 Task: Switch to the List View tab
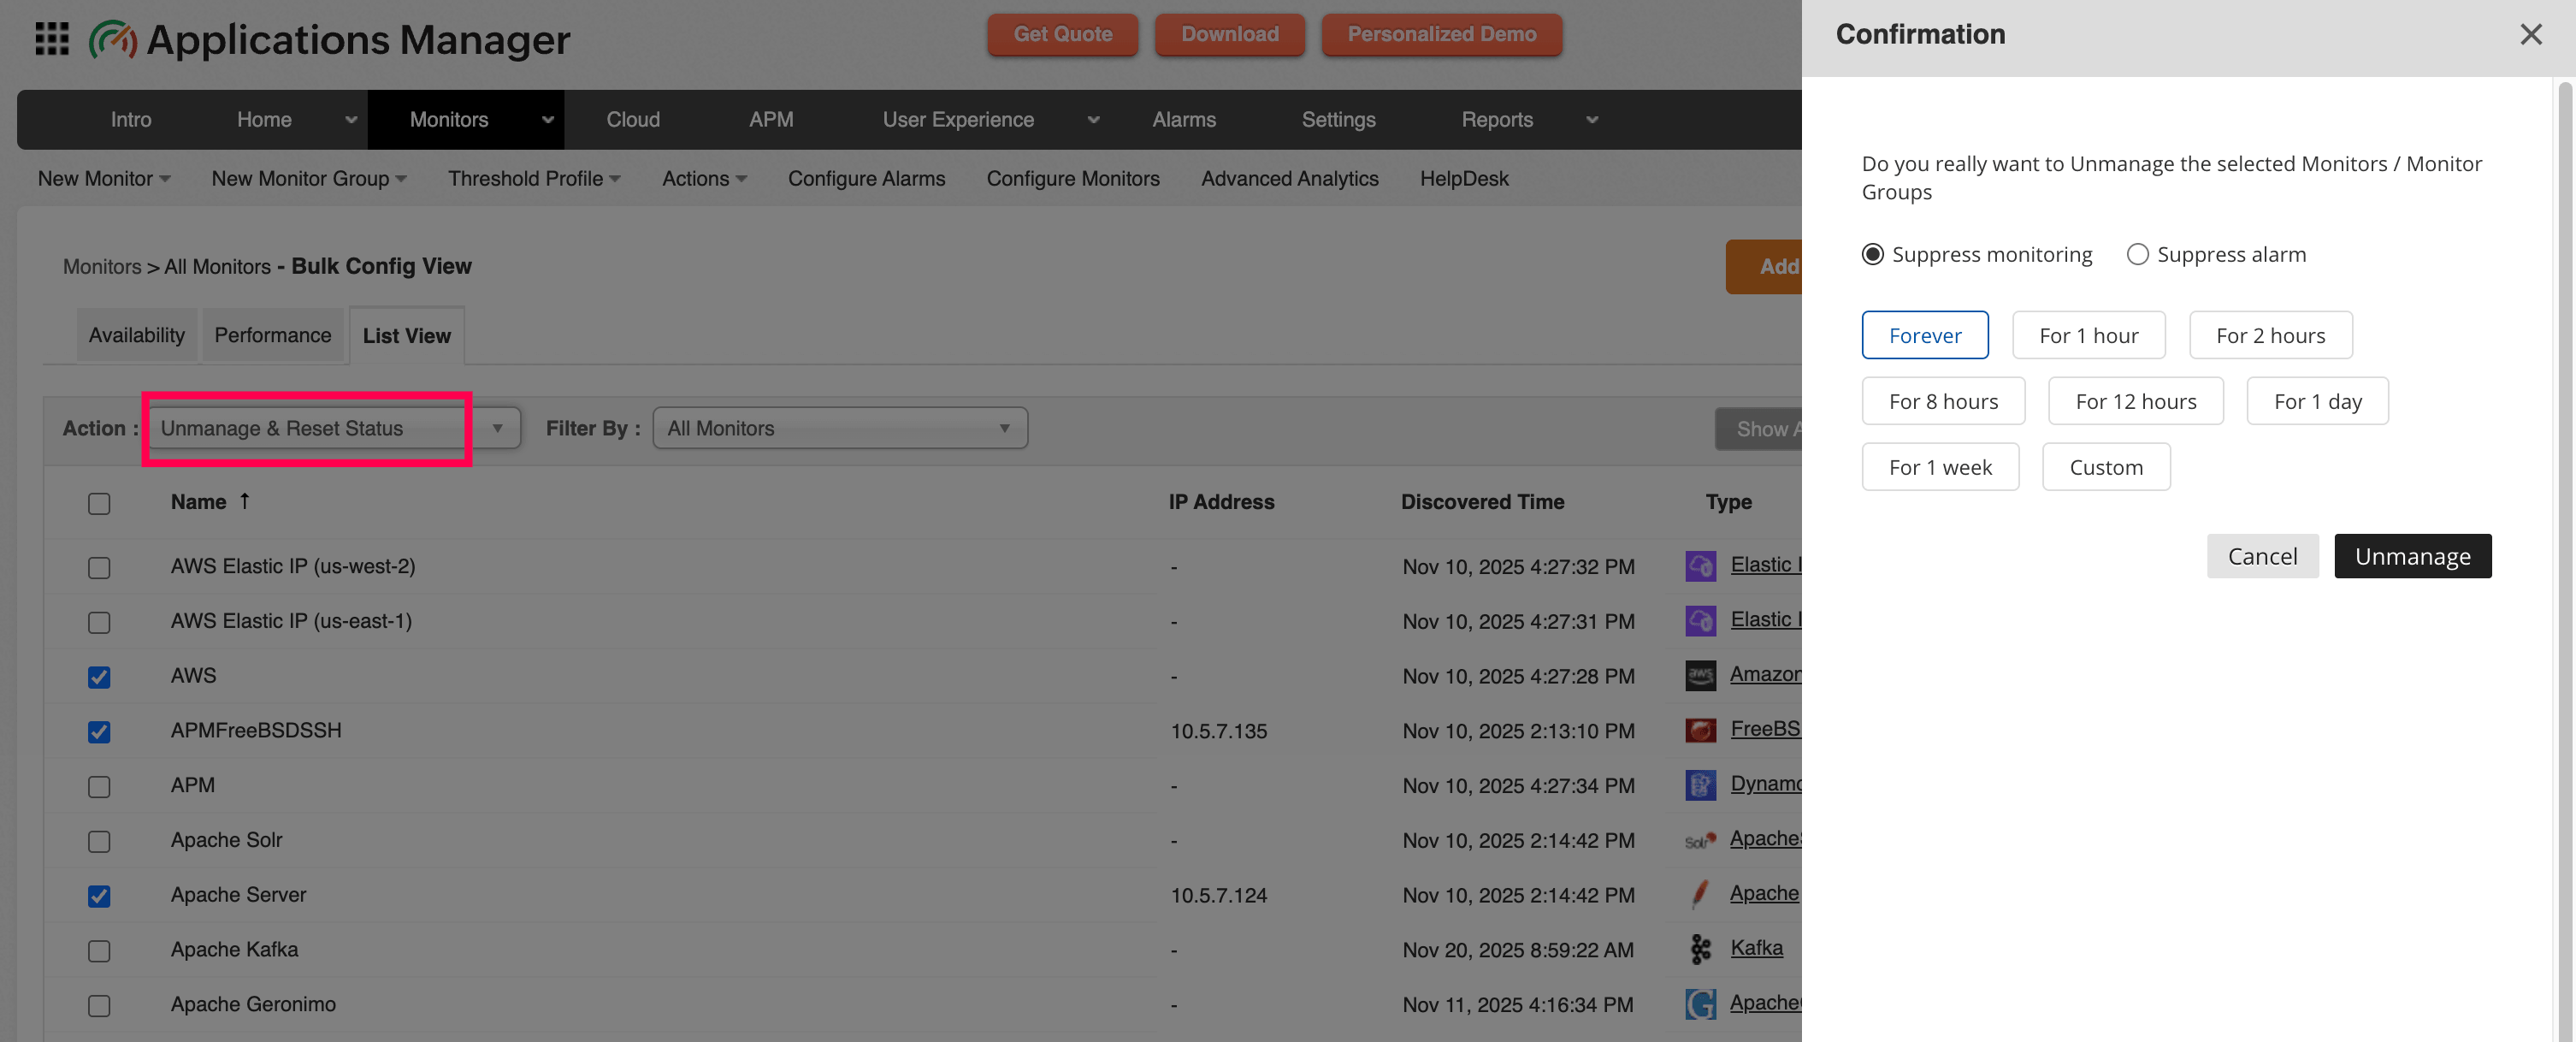pyautogui.click(x=407, y=336)
